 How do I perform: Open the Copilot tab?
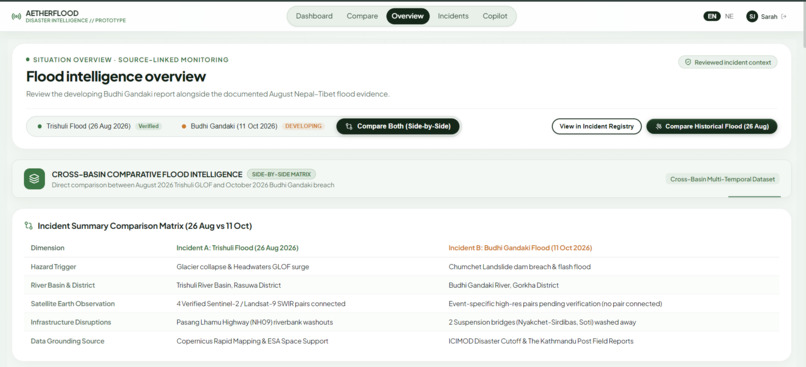click(x=495, y=16)
